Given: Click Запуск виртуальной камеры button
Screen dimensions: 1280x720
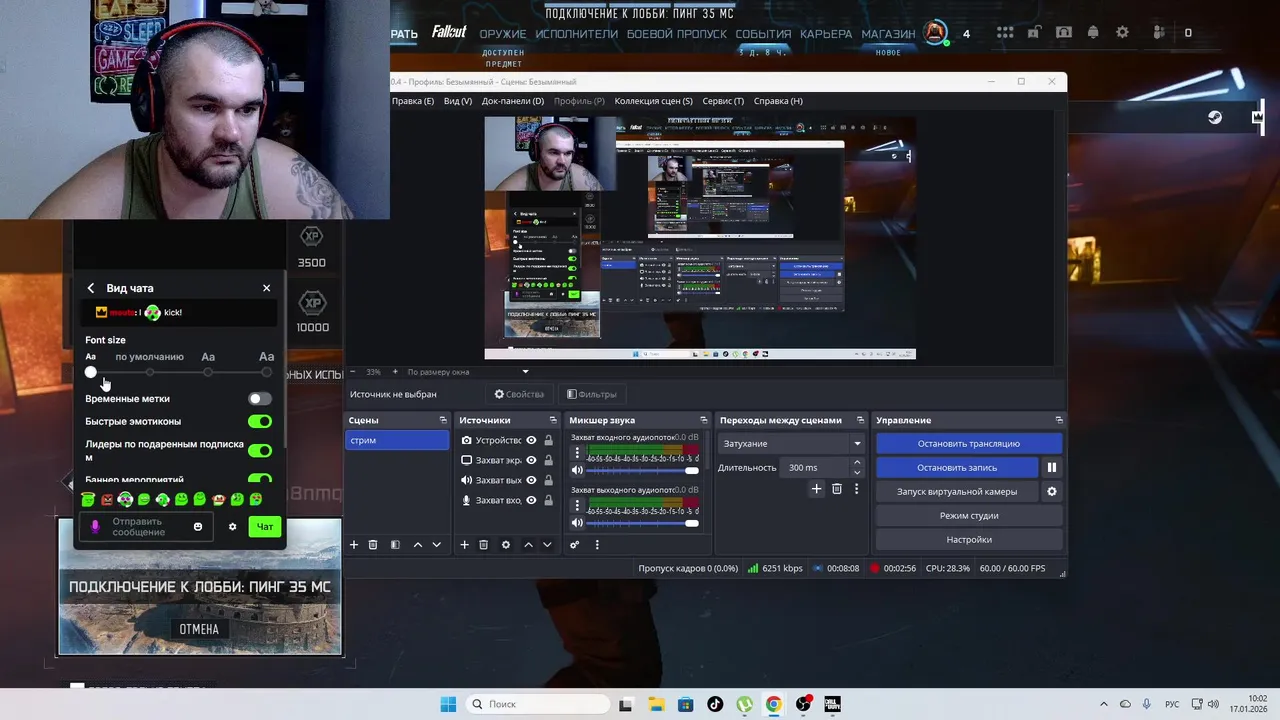Looking at the screenshot, I should pyautogui.click(x=957, y=491).
